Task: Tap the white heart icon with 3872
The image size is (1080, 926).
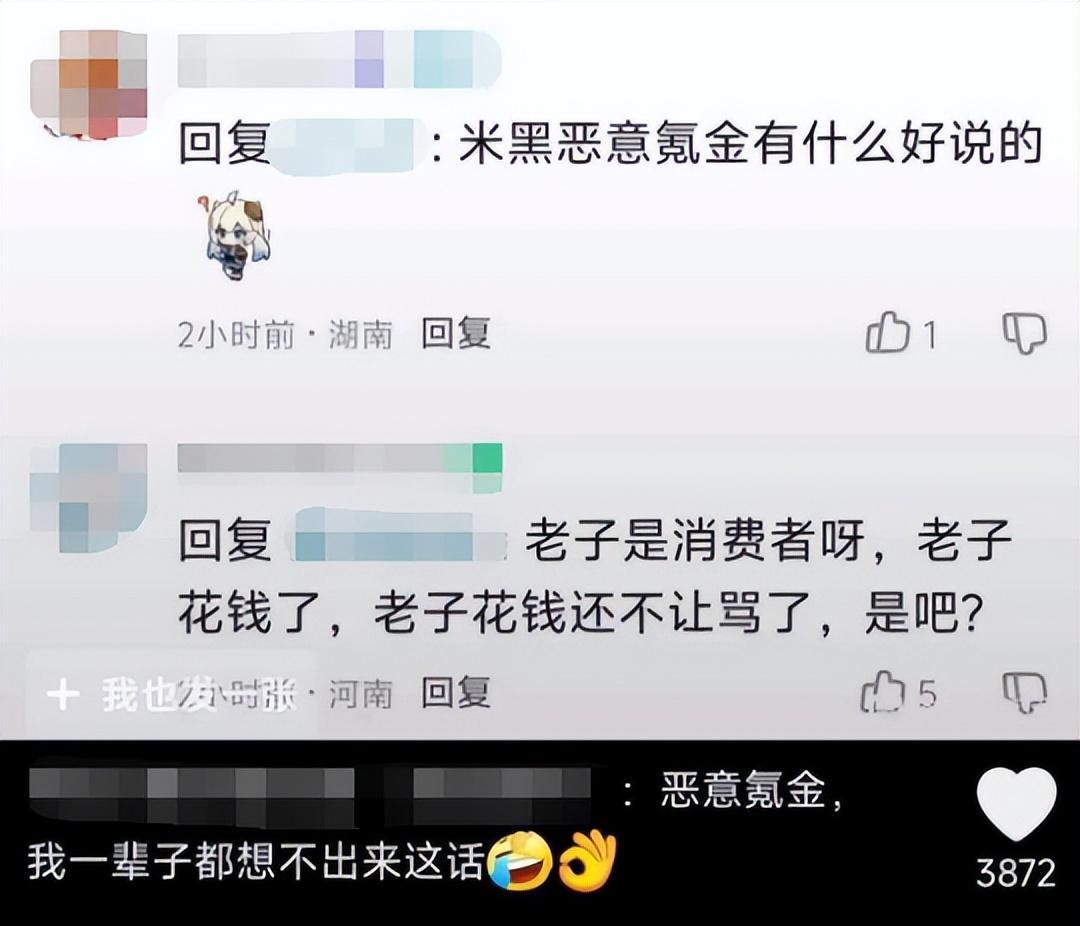Action: [1017, 805]
